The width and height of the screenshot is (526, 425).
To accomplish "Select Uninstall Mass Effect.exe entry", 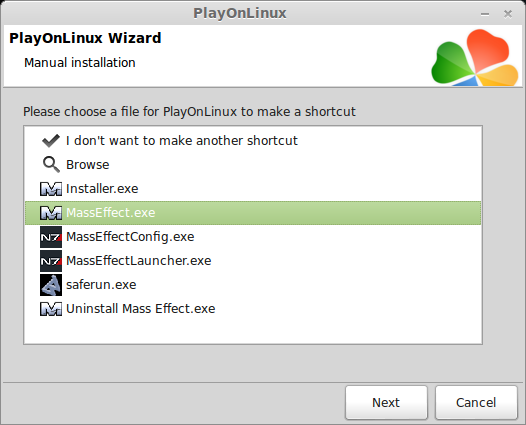I will point(141,309).
